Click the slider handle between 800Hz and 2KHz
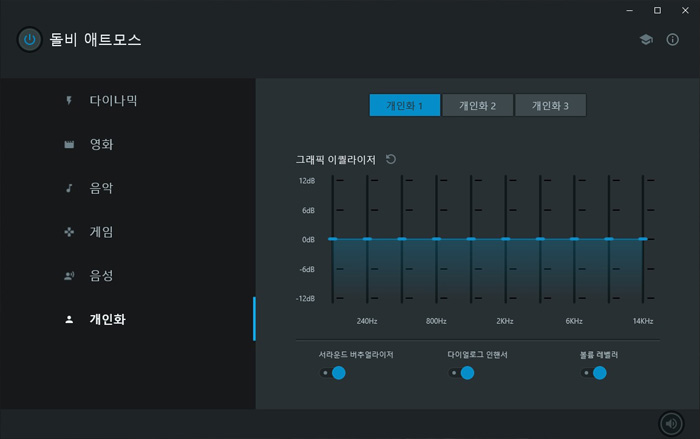The width and height of the screenshot is (700, 439). click(471, 239)
